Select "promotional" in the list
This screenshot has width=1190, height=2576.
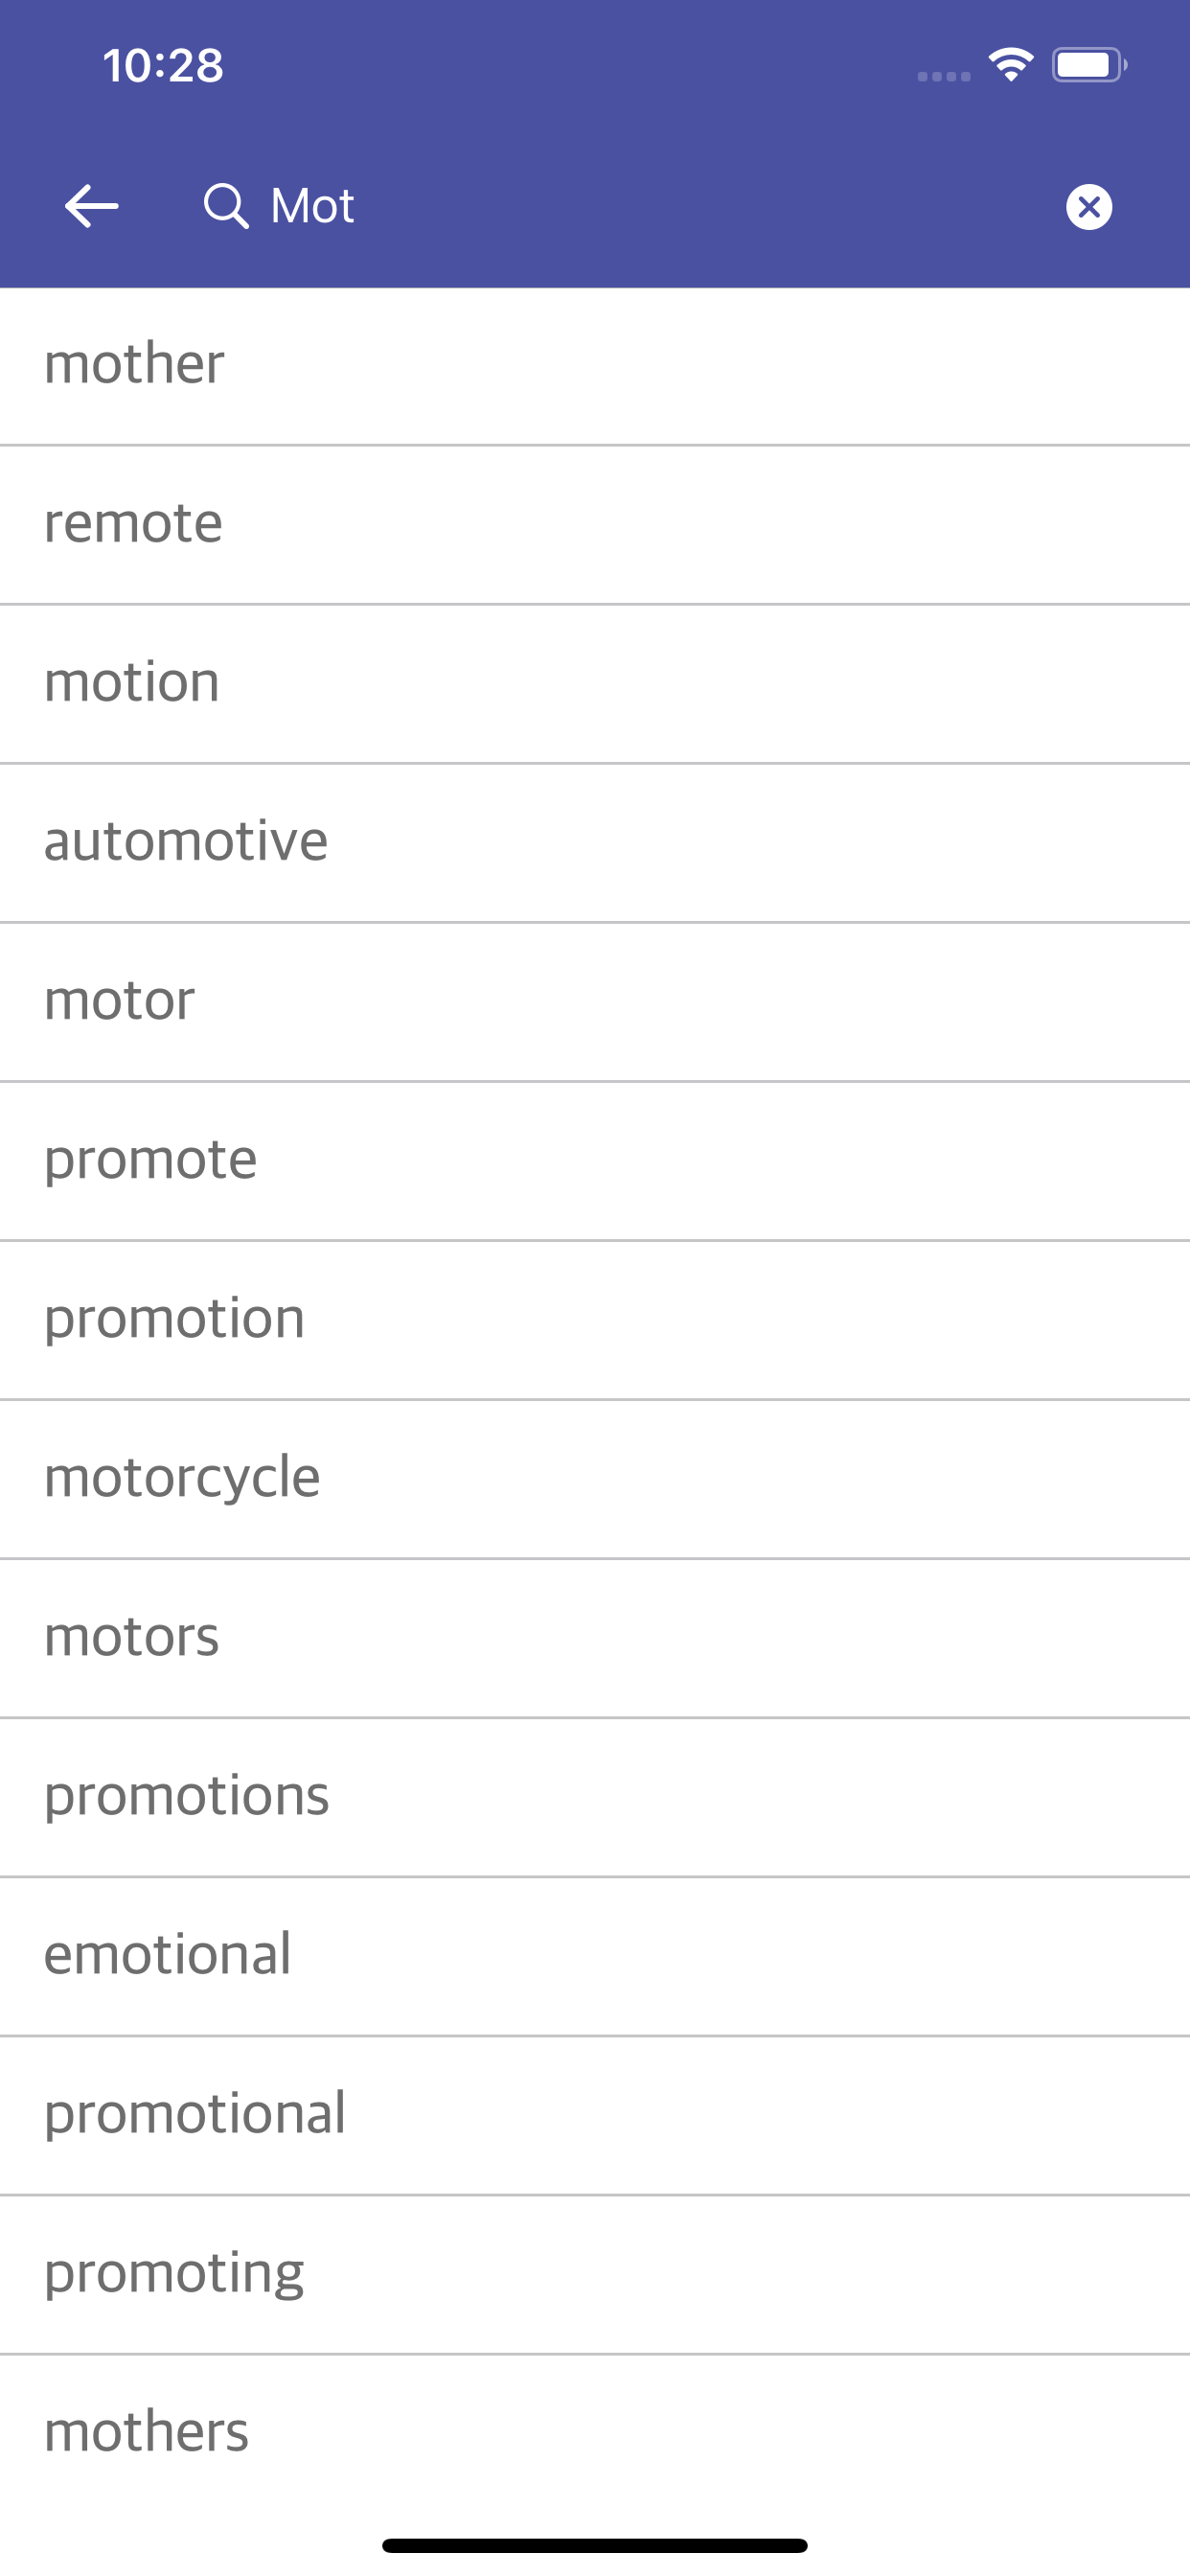click(595, 2115)
